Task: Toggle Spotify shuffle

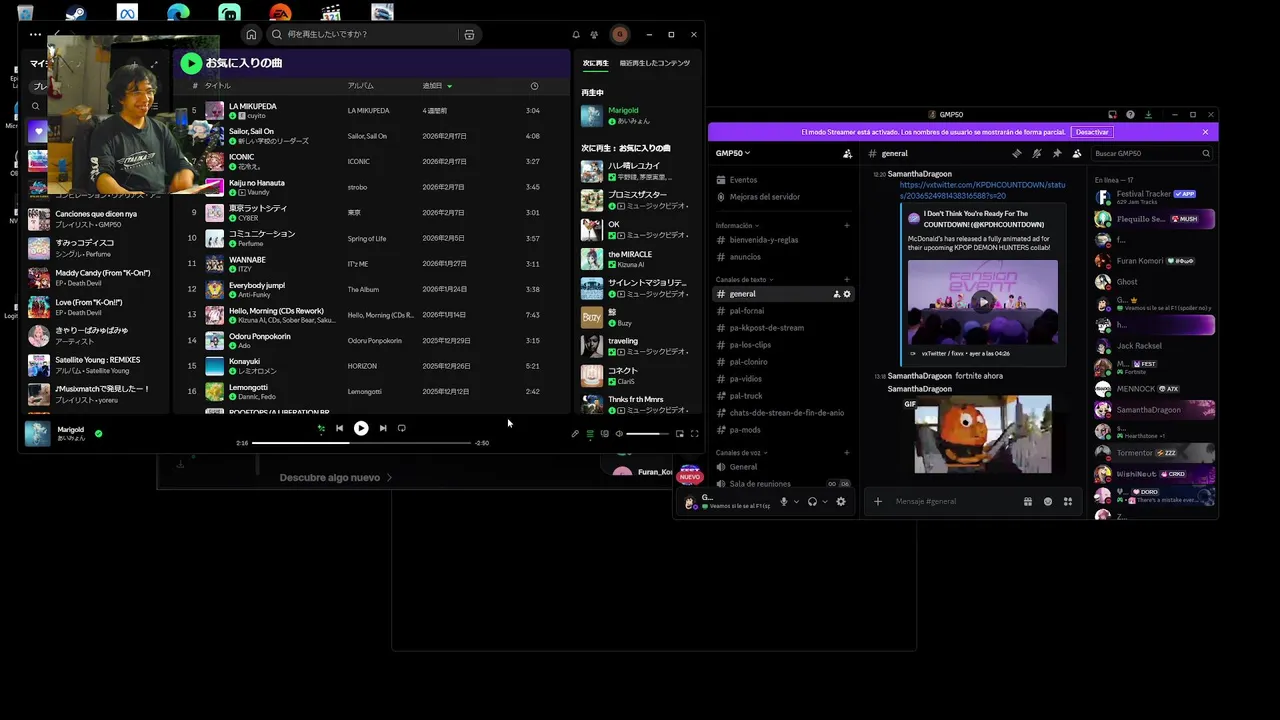Action: pos(321,428)
